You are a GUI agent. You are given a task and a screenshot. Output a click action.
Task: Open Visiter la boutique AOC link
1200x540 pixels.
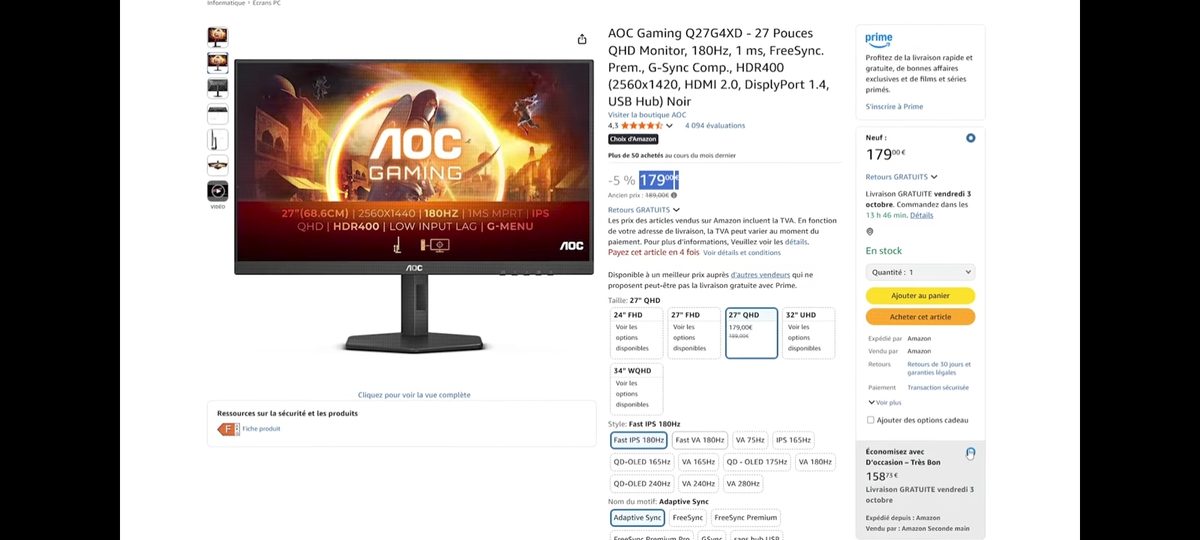coord(647,115)
